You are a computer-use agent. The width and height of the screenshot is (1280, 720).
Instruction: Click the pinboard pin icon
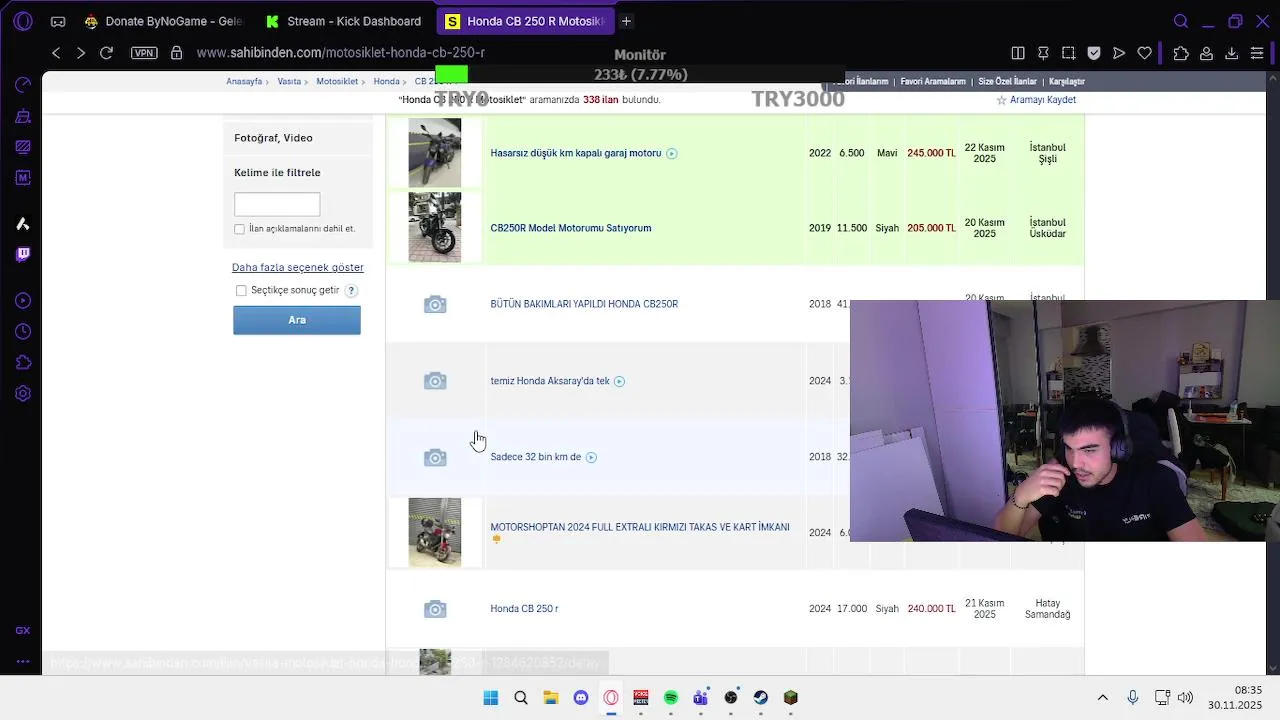click(1043, 53)
